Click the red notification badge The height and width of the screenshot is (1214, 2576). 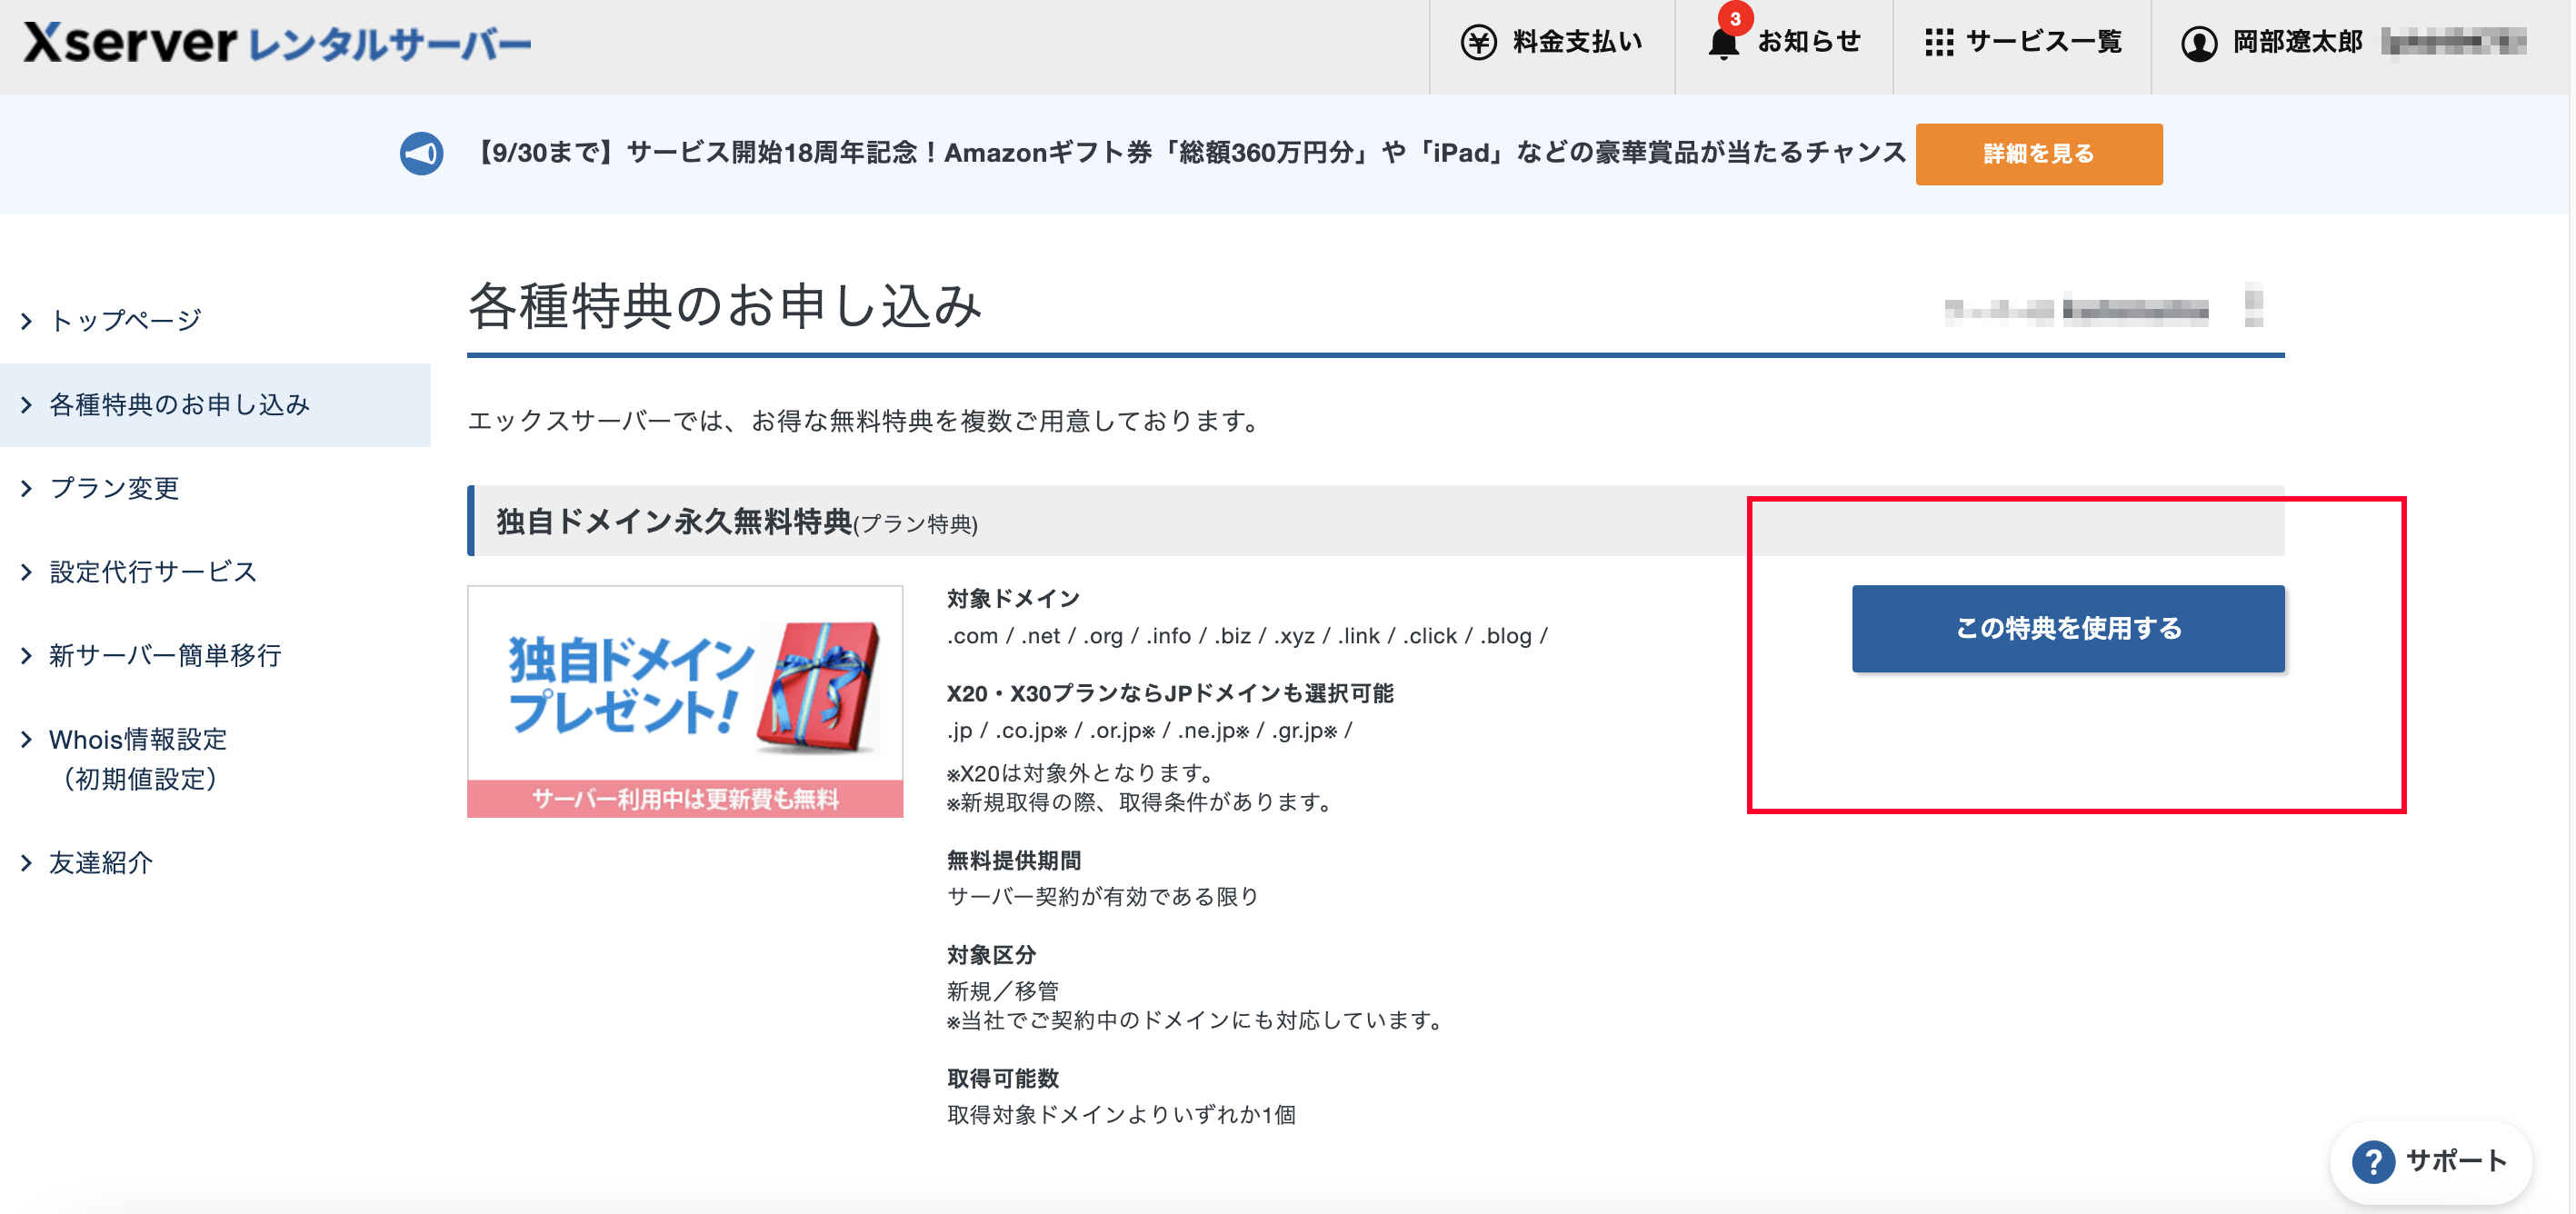[x=1735, y=18]
